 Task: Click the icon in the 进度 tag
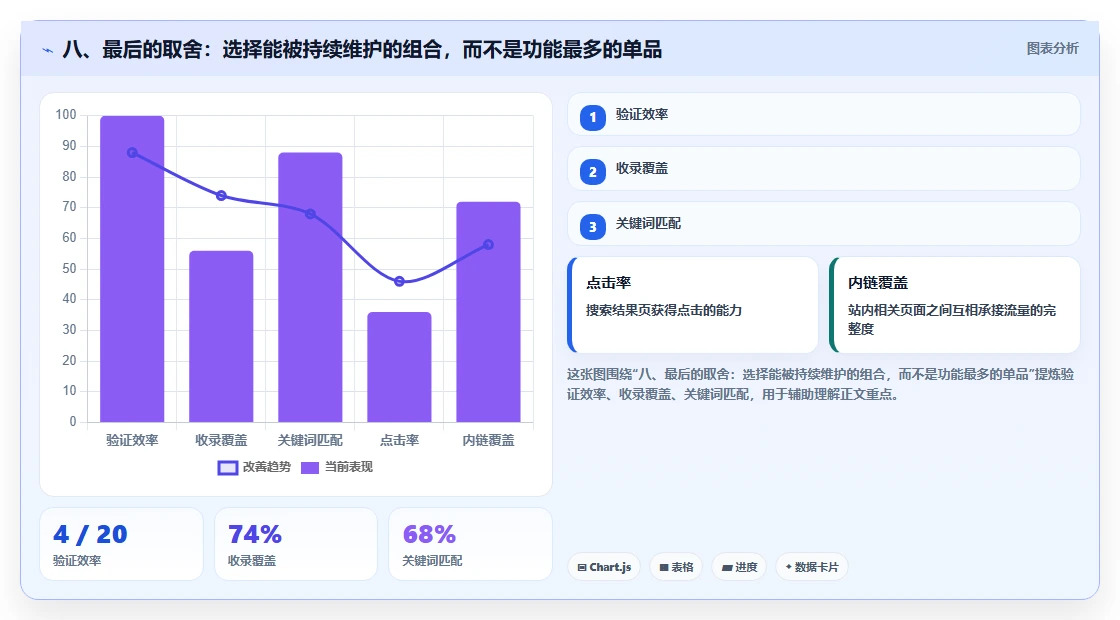(726, 567)
